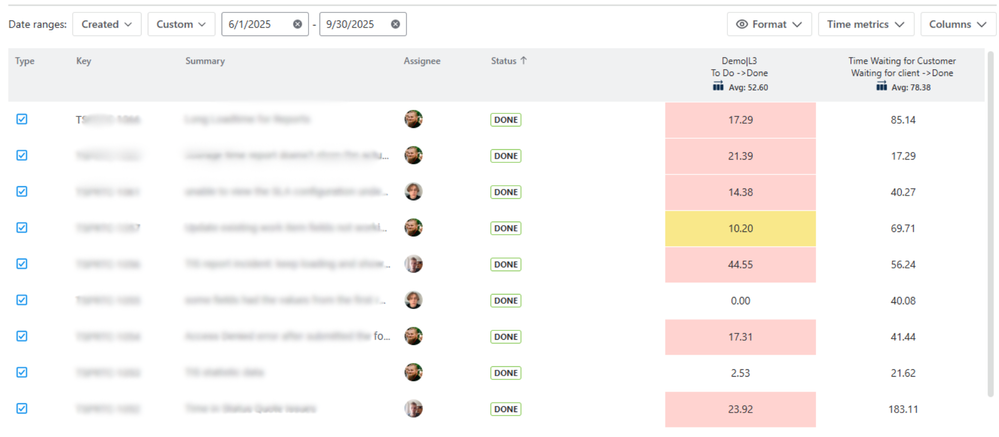This screenshot has height=437, width=999.
Task: Click assignee avatar in the 14.38 row
Action: tap(413, 192)
